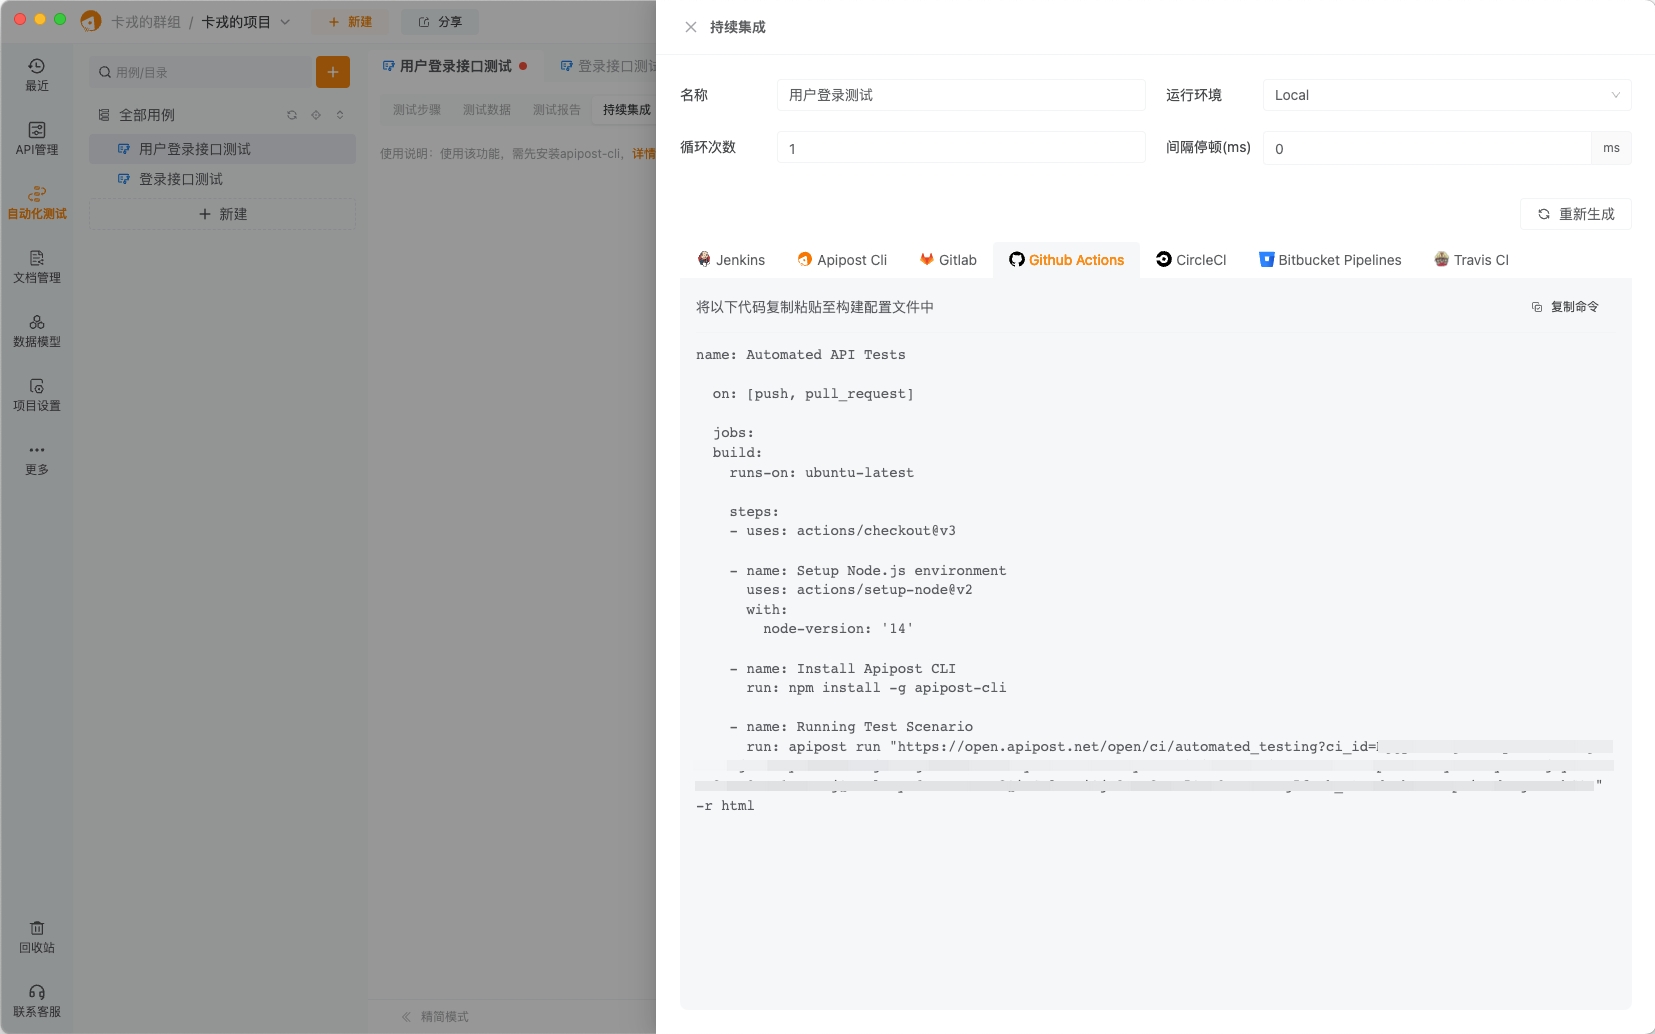The image size is (1655, 1034).
Task: Click the 重新生成 button
Action: [x=1576, y=214]
